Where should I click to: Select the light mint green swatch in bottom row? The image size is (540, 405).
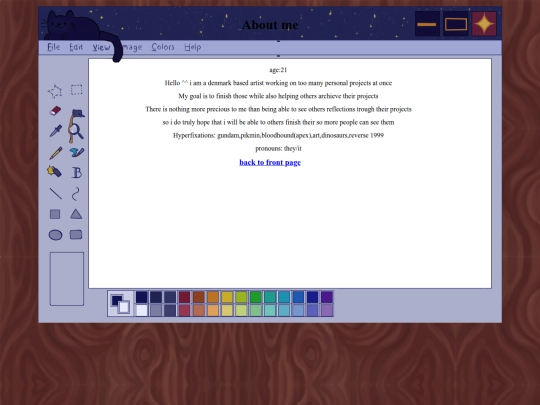pos(256,310)
